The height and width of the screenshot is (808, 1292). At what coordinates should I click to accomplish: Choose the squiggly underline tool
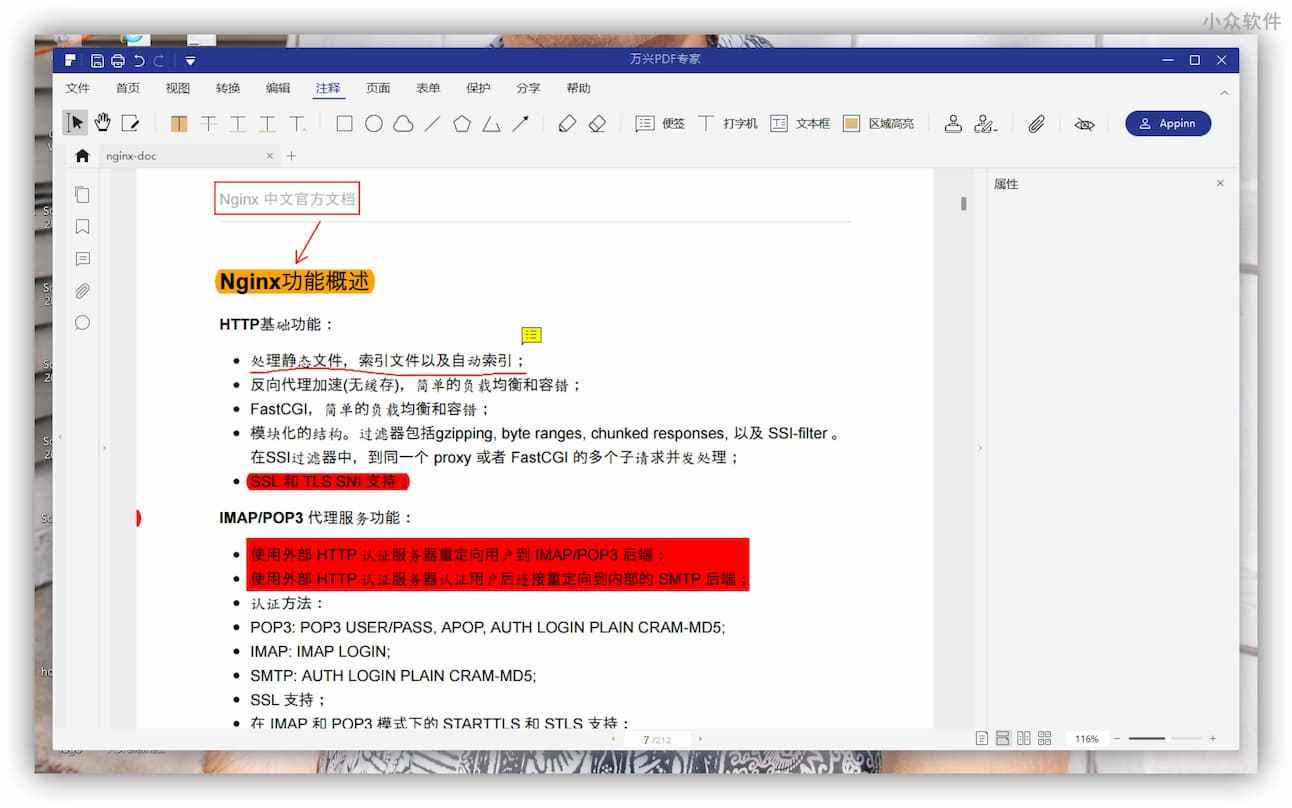pos(268,124)
